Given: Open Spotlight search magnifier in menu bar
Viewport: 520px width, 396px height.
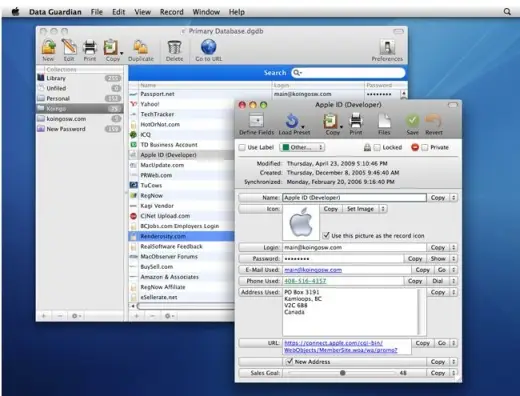Looking at the screenshot, I should (x=507, y=12).
